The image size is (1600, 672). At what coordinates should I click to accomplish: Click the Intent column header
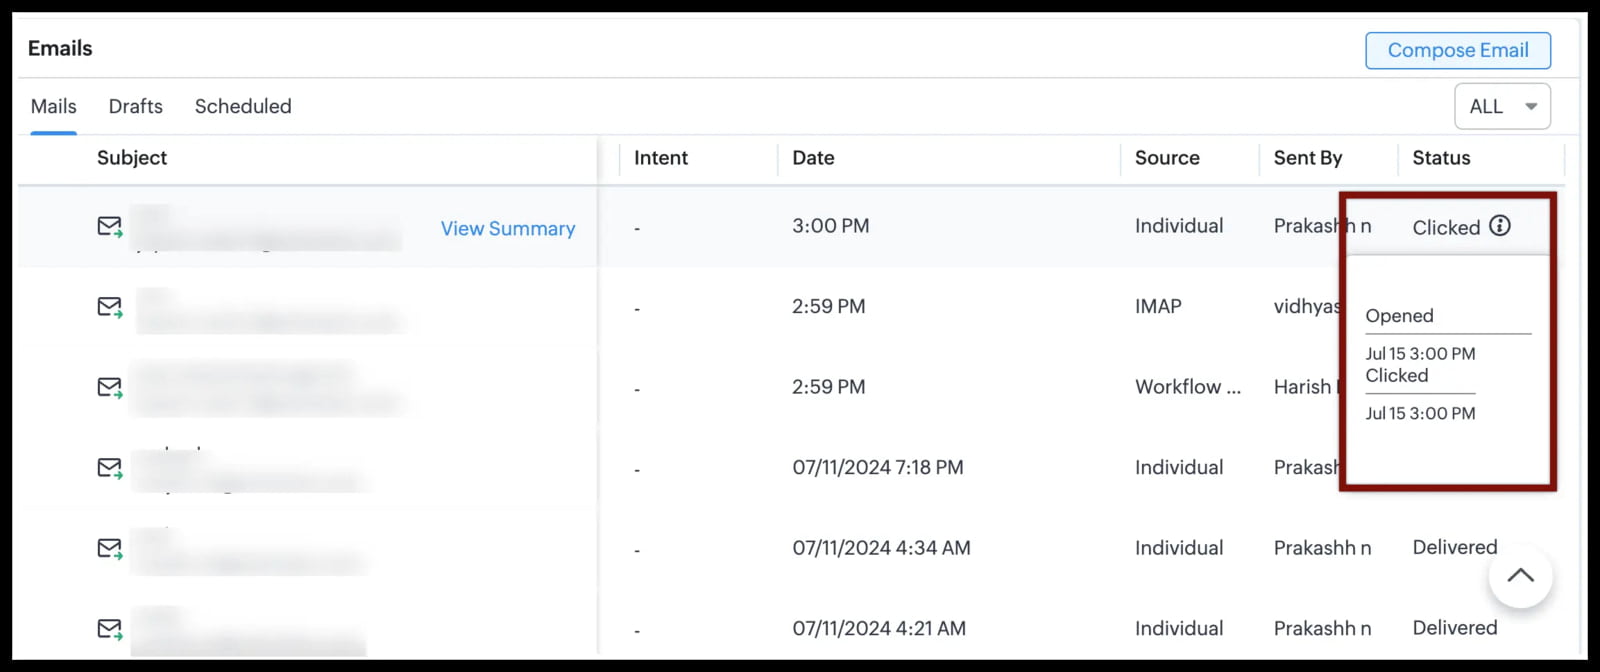click(661, 158)
